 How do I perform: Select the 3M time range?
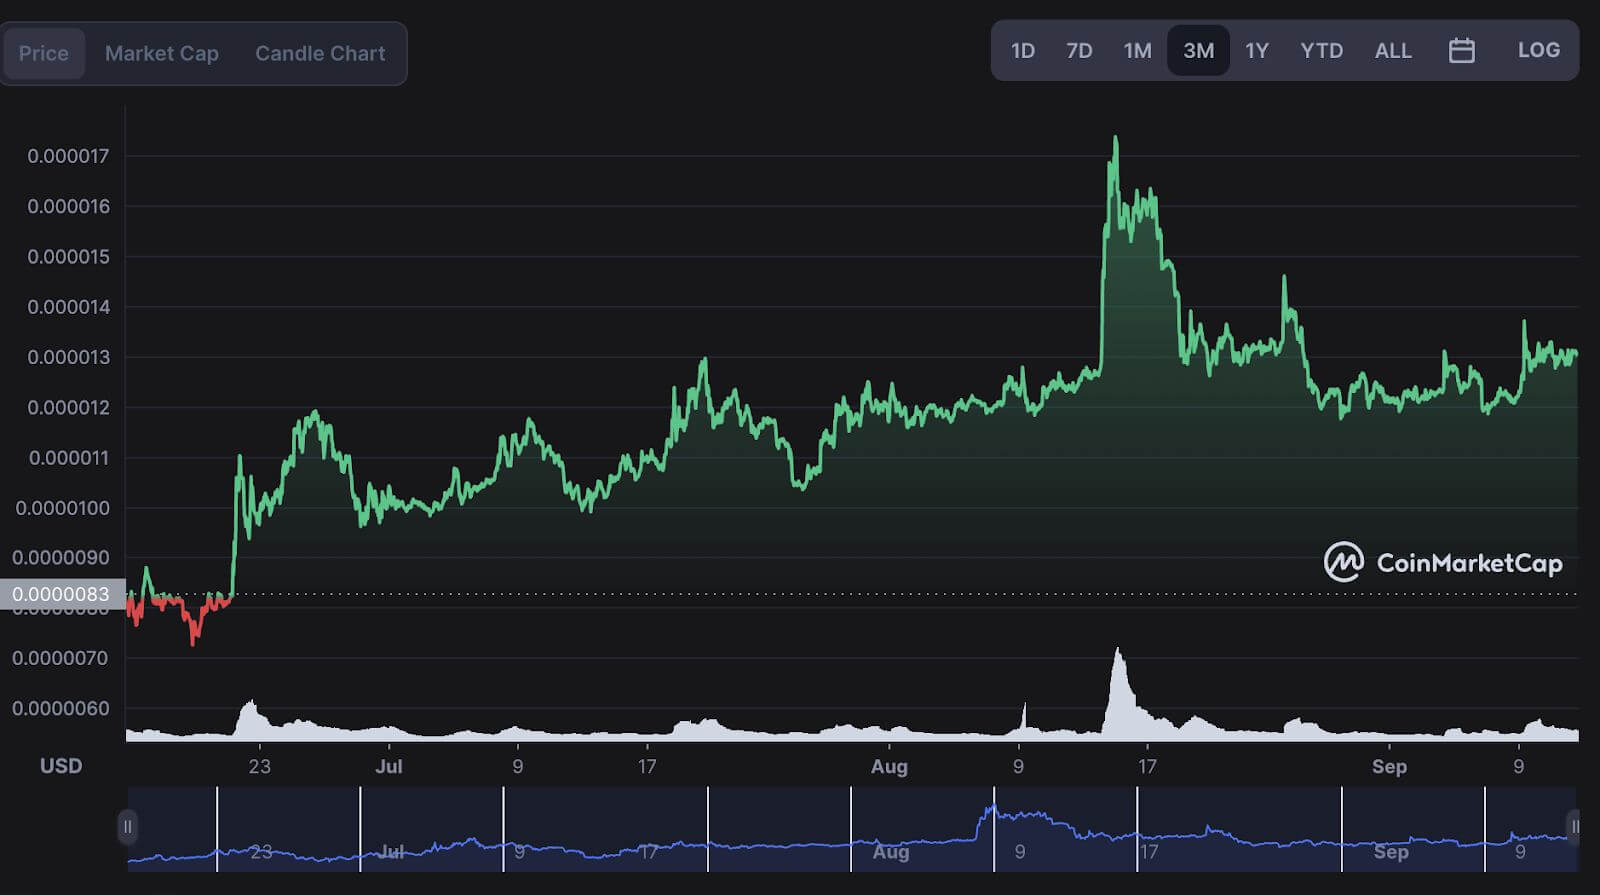1198,50
